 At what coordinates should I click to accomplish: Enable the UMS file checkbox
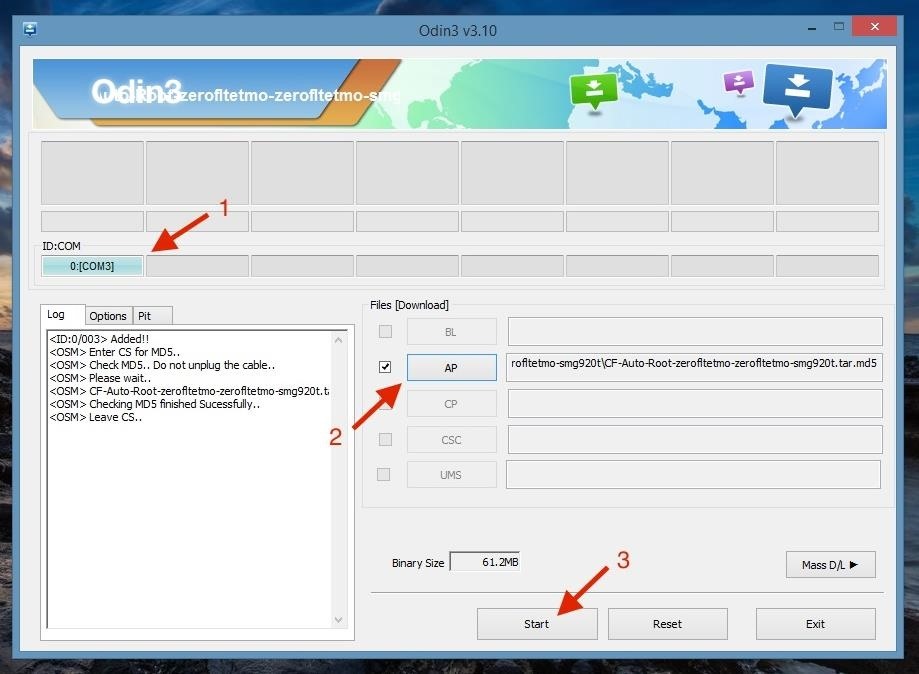[x=383, y=474]
